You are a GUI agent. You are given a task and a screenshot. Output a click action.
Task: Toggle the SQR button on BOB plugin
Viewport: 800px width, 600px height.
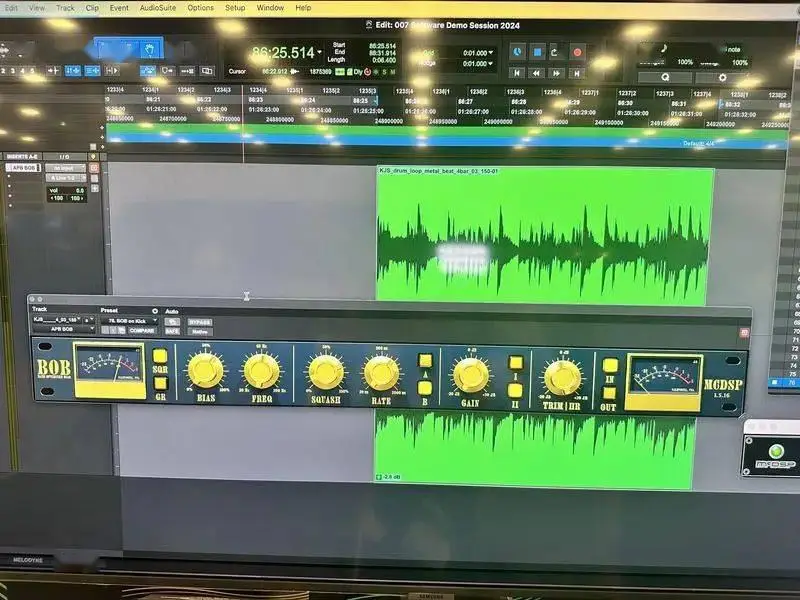pyautogui.click(x=160, y=356)
